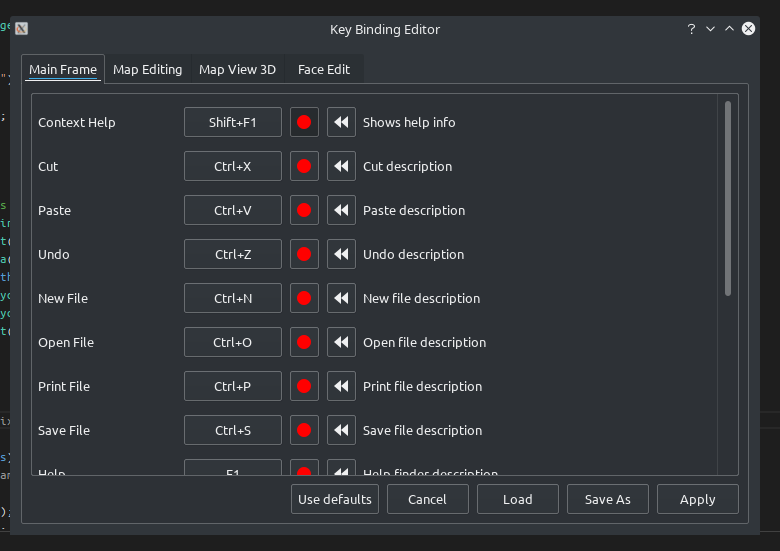Click the app icon in title bar
This screenshot has height=551, width=780.
21,29
